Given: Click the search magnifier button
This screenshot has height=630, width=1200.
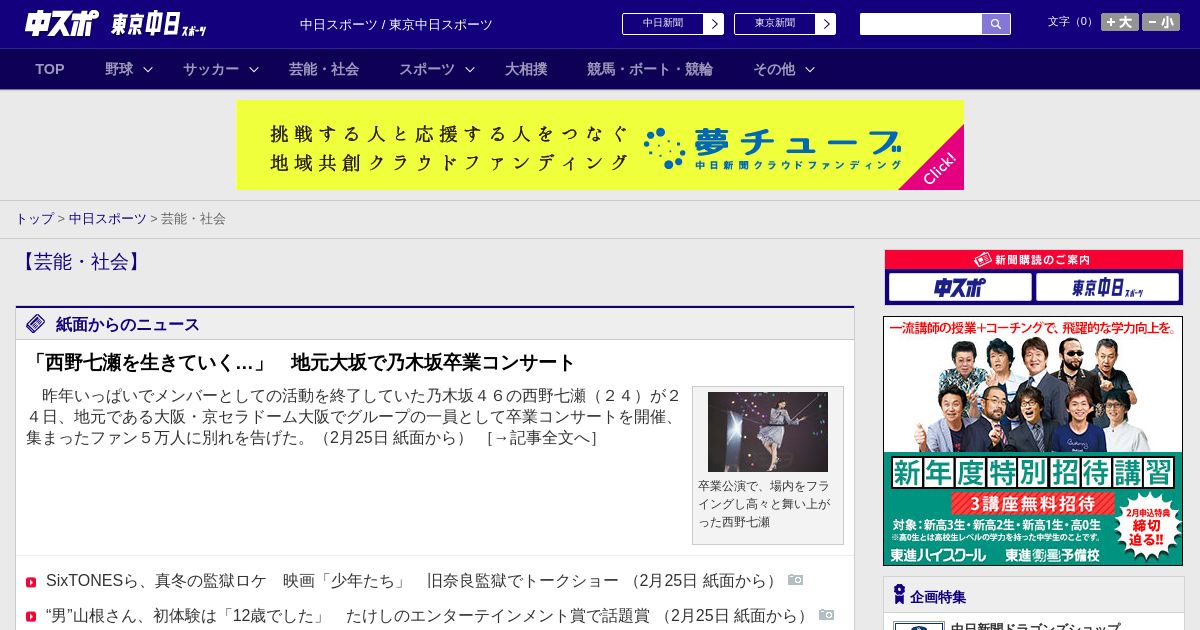Looking at the screenshot, I should 996,24.
